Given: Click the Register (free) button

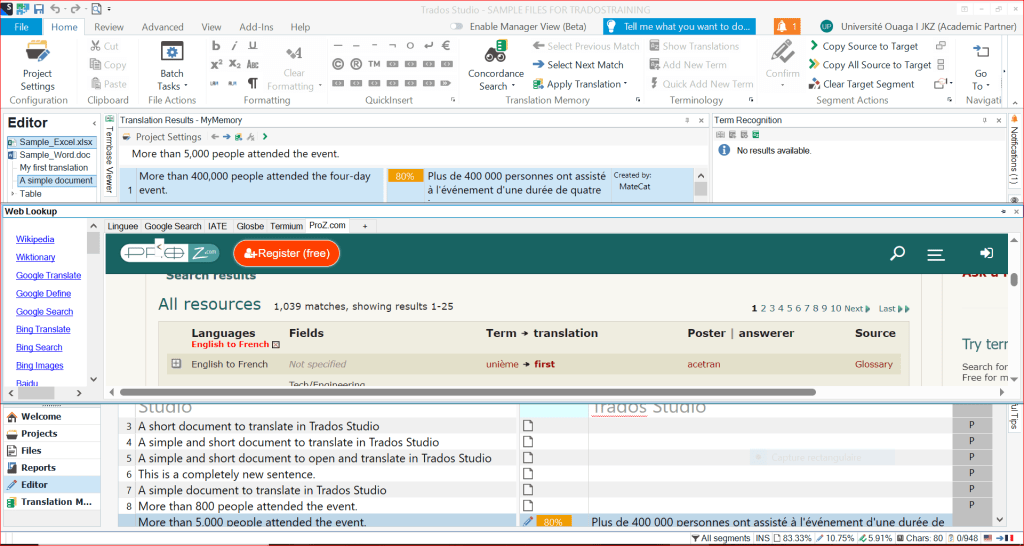Looking at the screenshot, I should coord(287,254).
